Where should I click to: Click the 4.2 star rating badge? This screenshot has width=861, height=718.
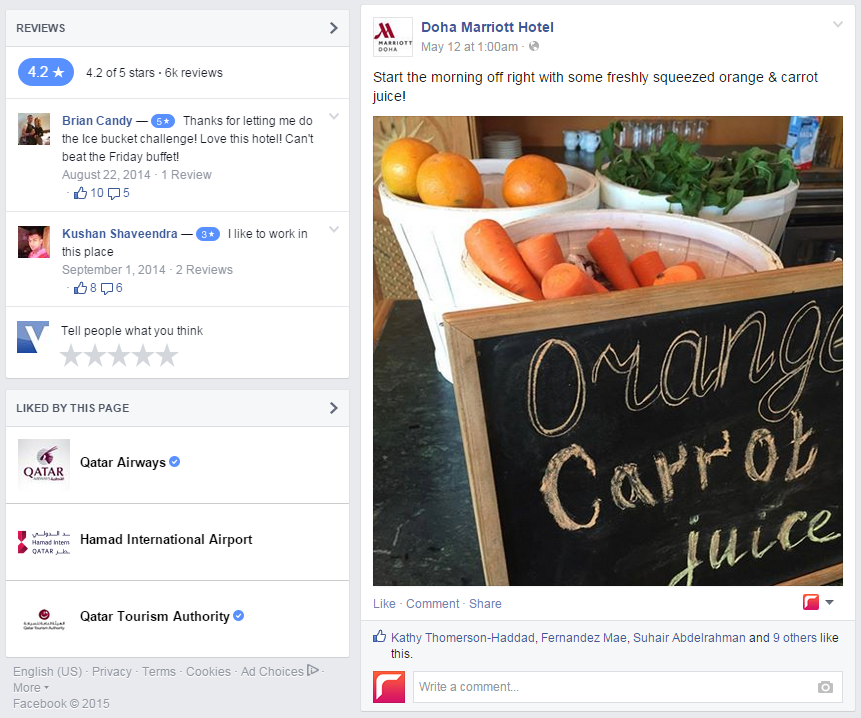tap(46, 72)
